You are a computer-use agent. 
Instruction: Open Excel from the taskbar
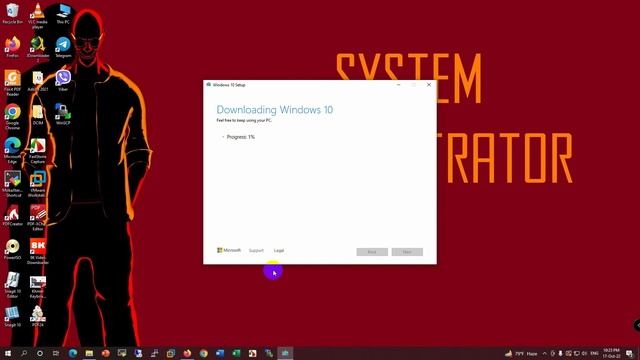(236, 353)
